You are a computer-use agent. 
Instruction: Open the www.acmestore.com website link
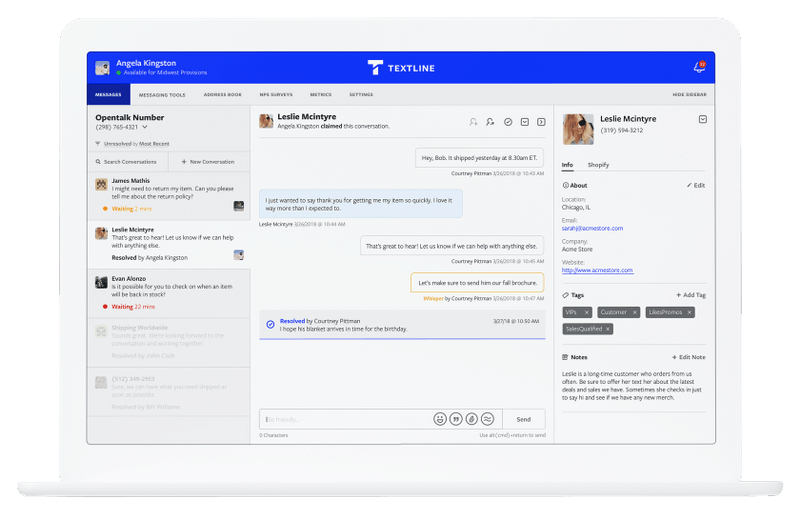591,270
